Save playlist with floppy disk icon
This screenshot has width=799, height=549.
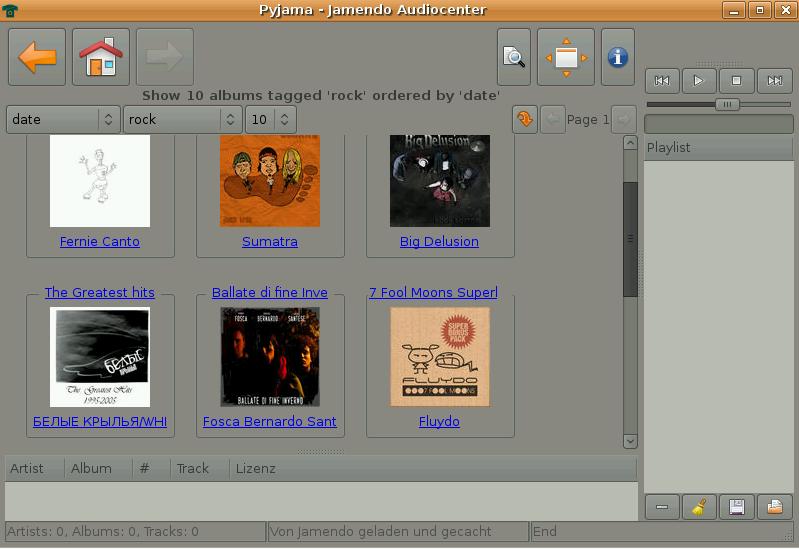tap(736, 507)
